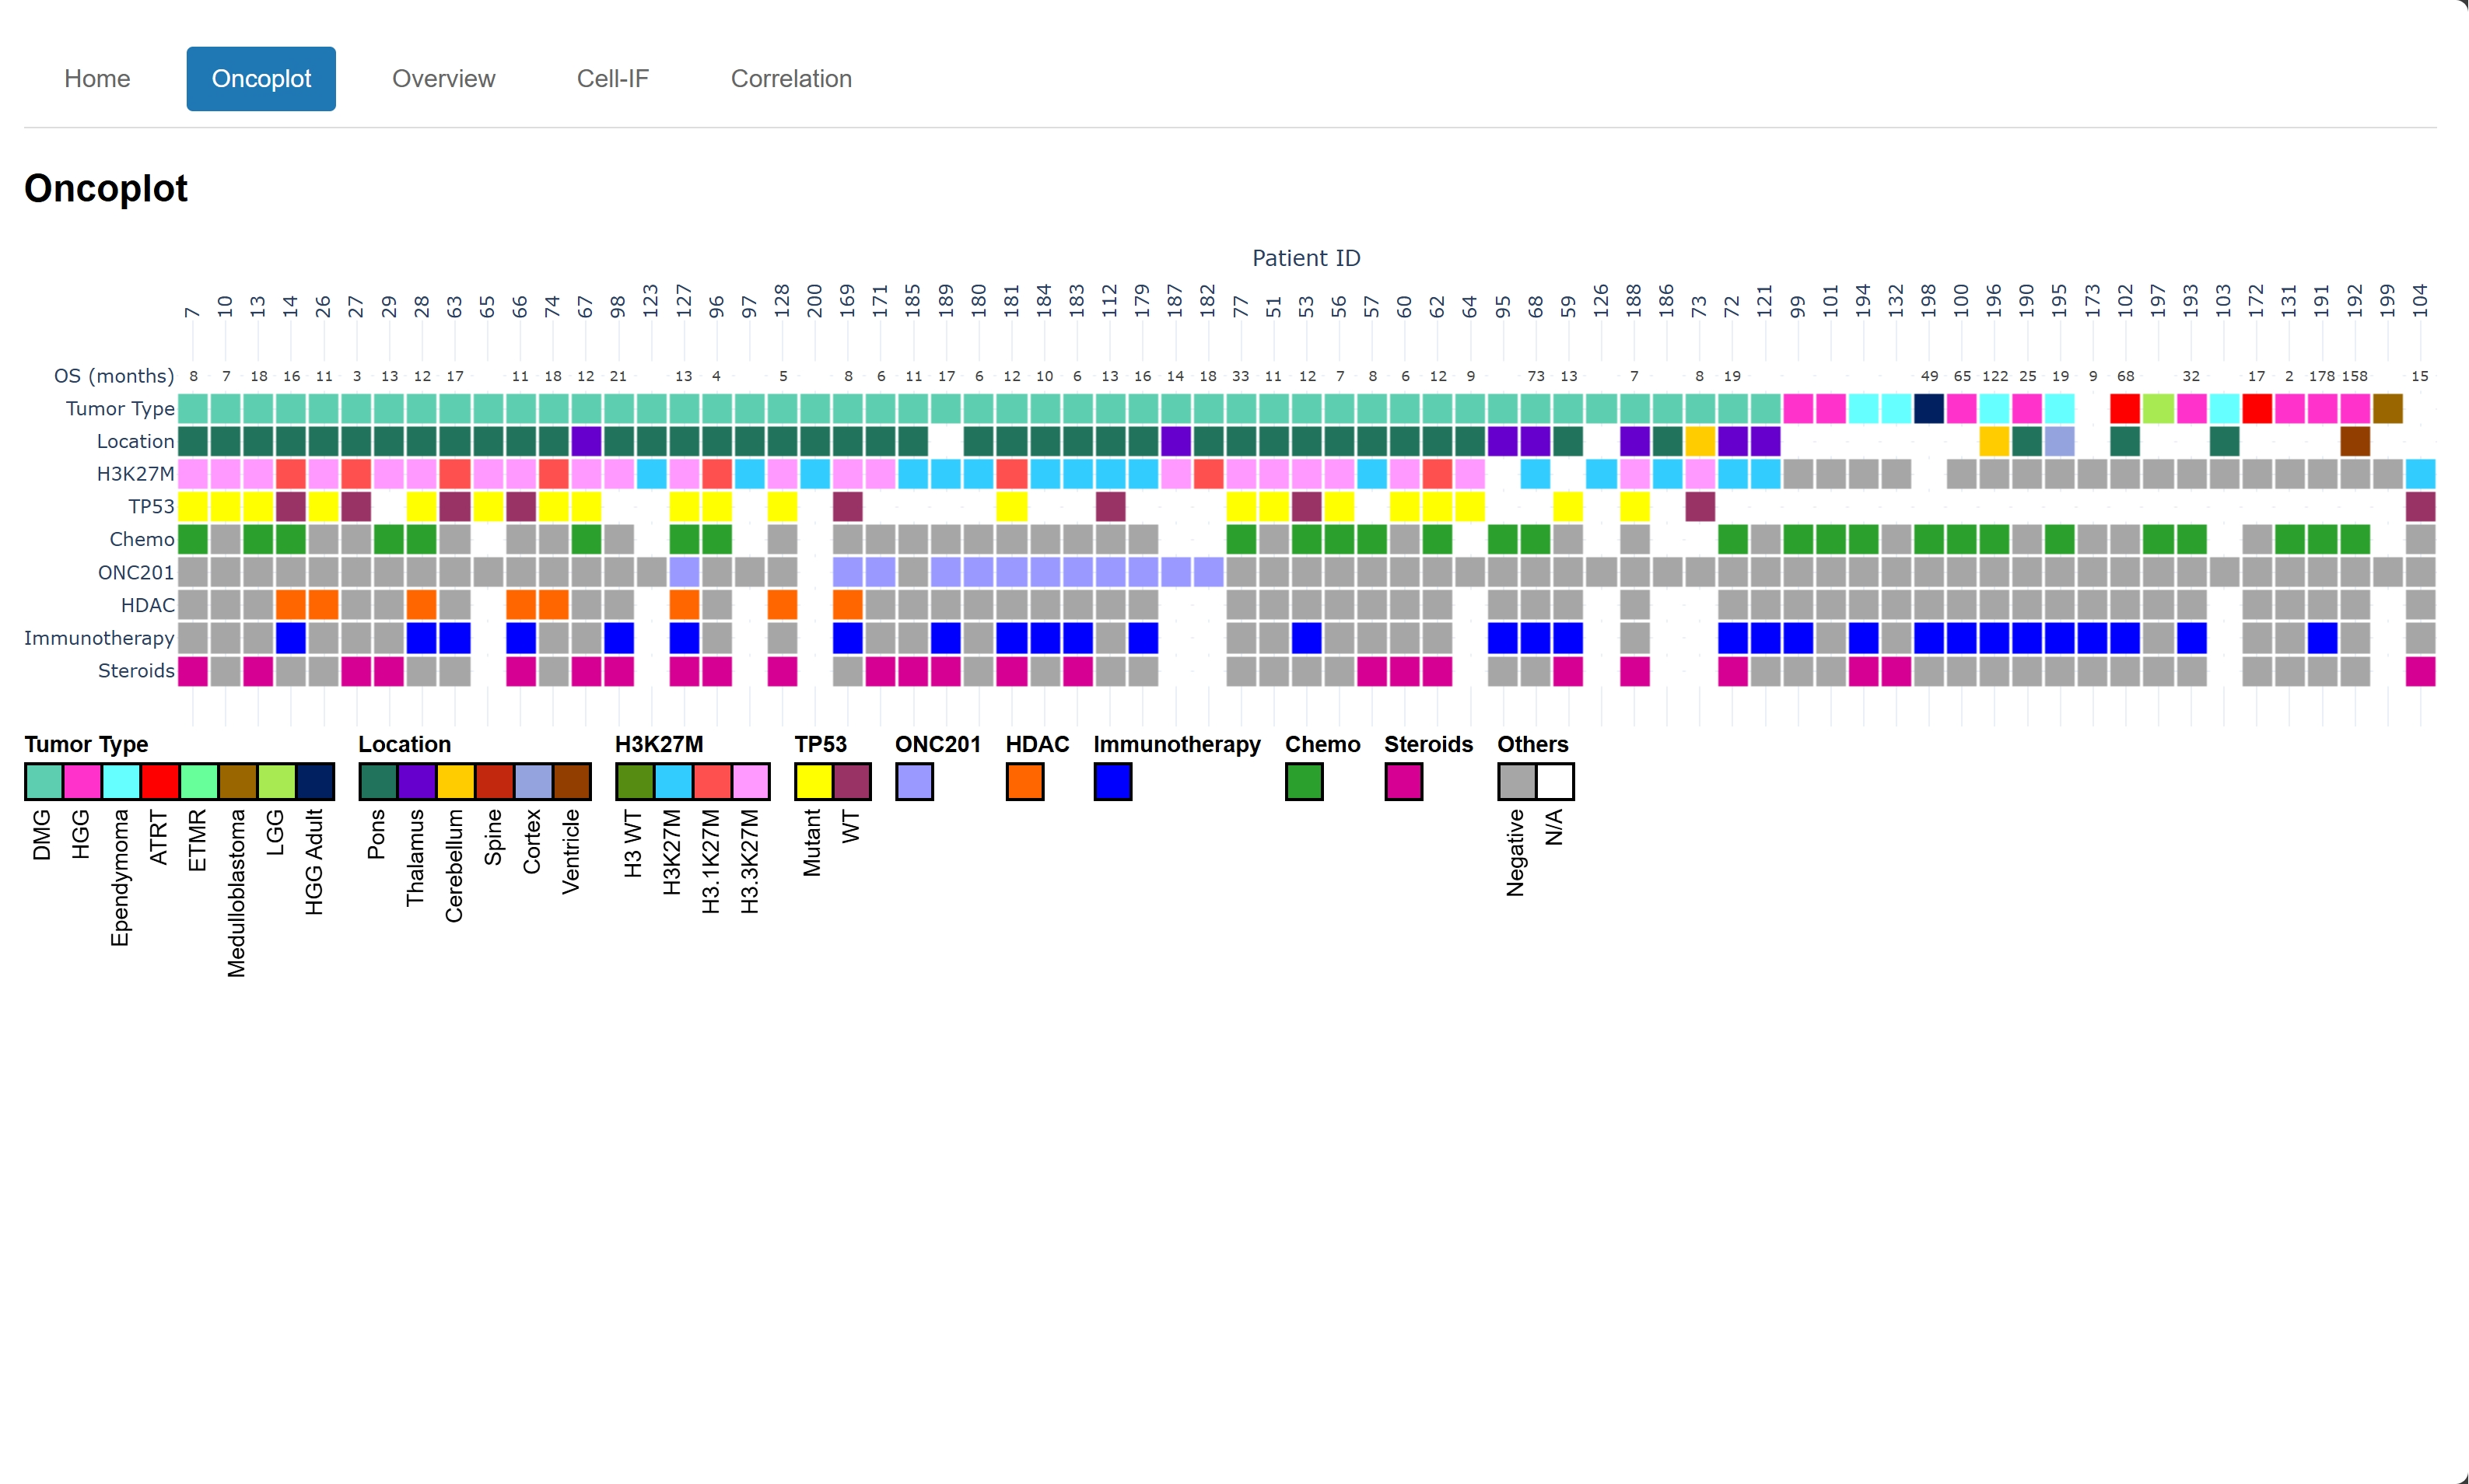2469x1484 pixels.
Task: Click the Oncoplot page heading
Action: (106, 189)
